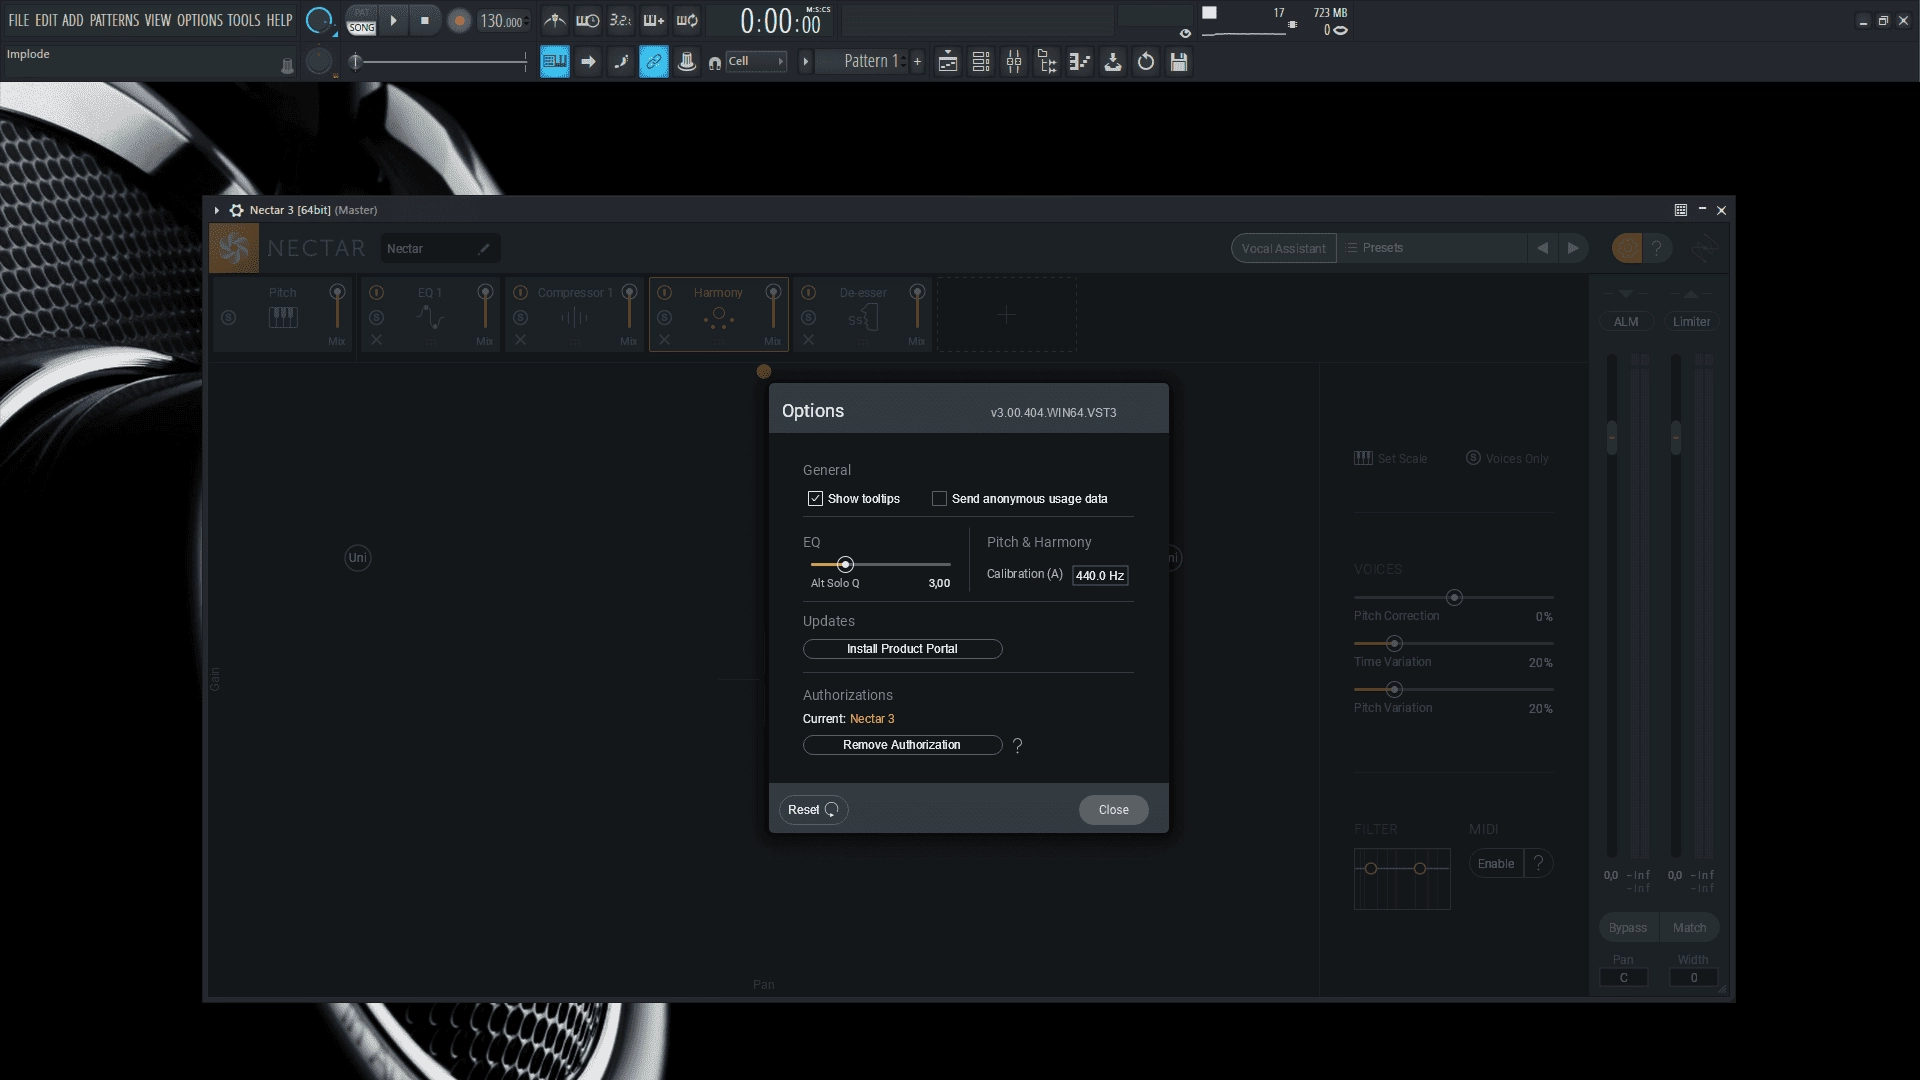Click the Nectar 3 title bar grid icon
This screenshot has width=1920, height=1080.
[x=1681, y=210]
